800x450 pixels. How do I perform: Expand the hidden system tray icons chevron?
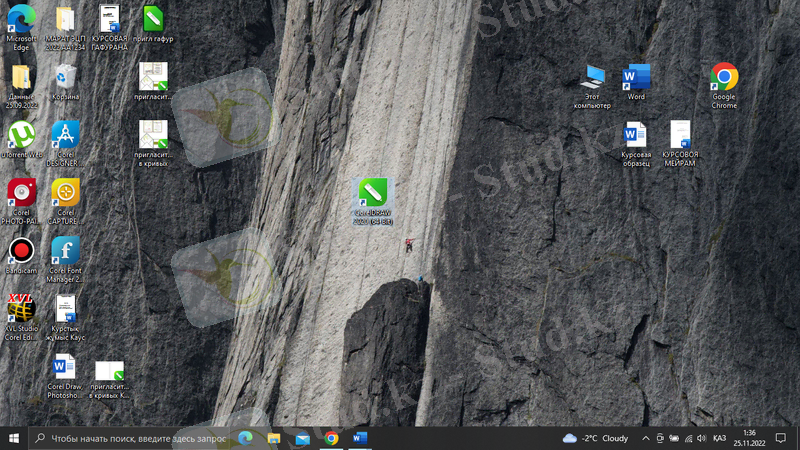(x=646, y=438)
